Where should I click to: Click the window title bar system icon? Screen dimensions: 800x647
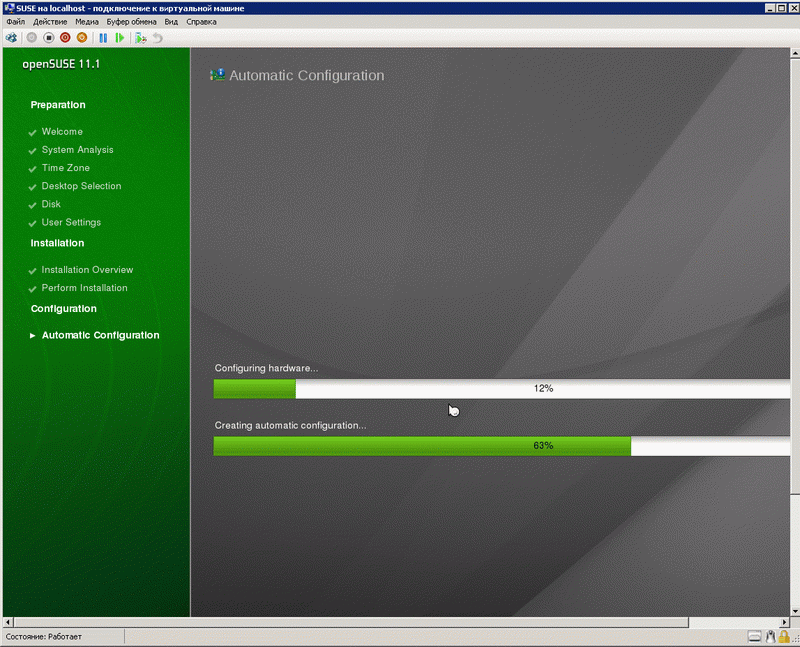tap(9, 8)
